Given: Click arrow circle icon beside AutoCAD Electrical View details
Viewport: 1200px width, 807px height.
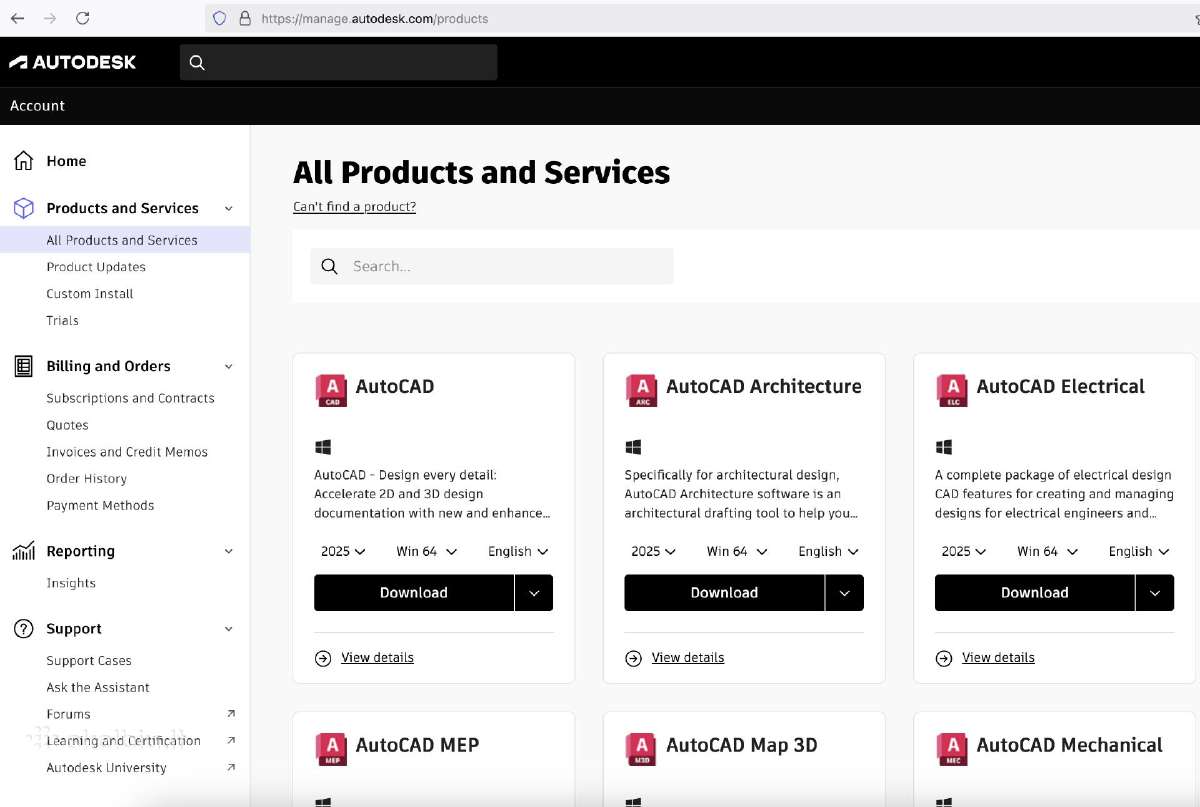Looking at the screenshot, I should pos(944,658).
